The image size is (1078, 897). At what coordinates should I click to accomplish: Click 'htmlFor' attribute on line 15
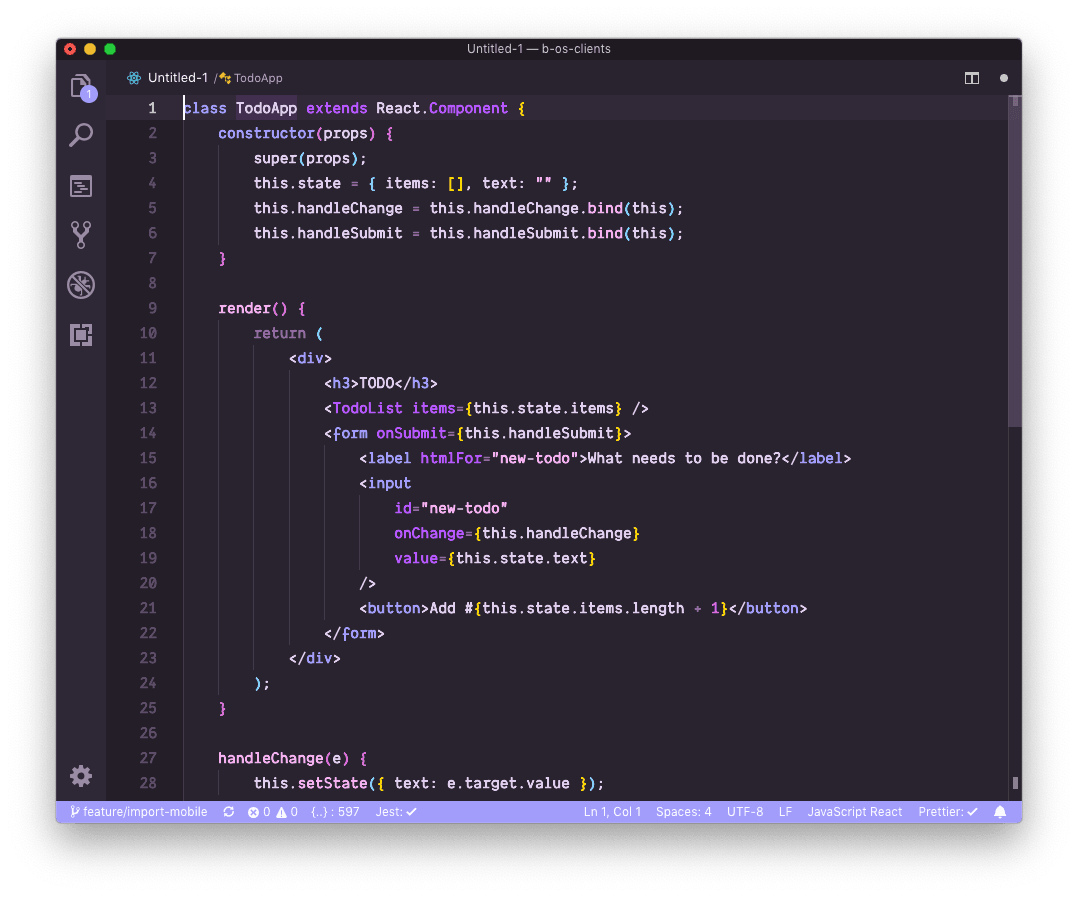point(451,458)
